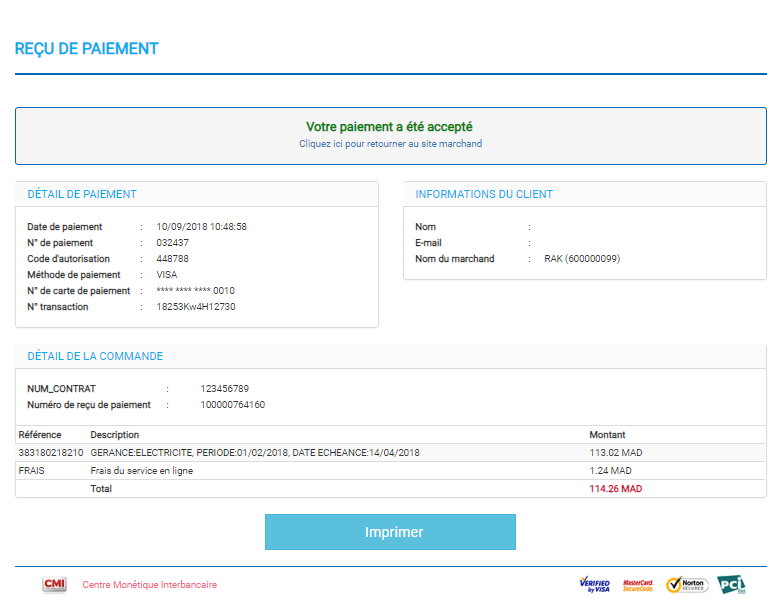
Task: Click the PCI compliance badge
Action: (731, 585)
